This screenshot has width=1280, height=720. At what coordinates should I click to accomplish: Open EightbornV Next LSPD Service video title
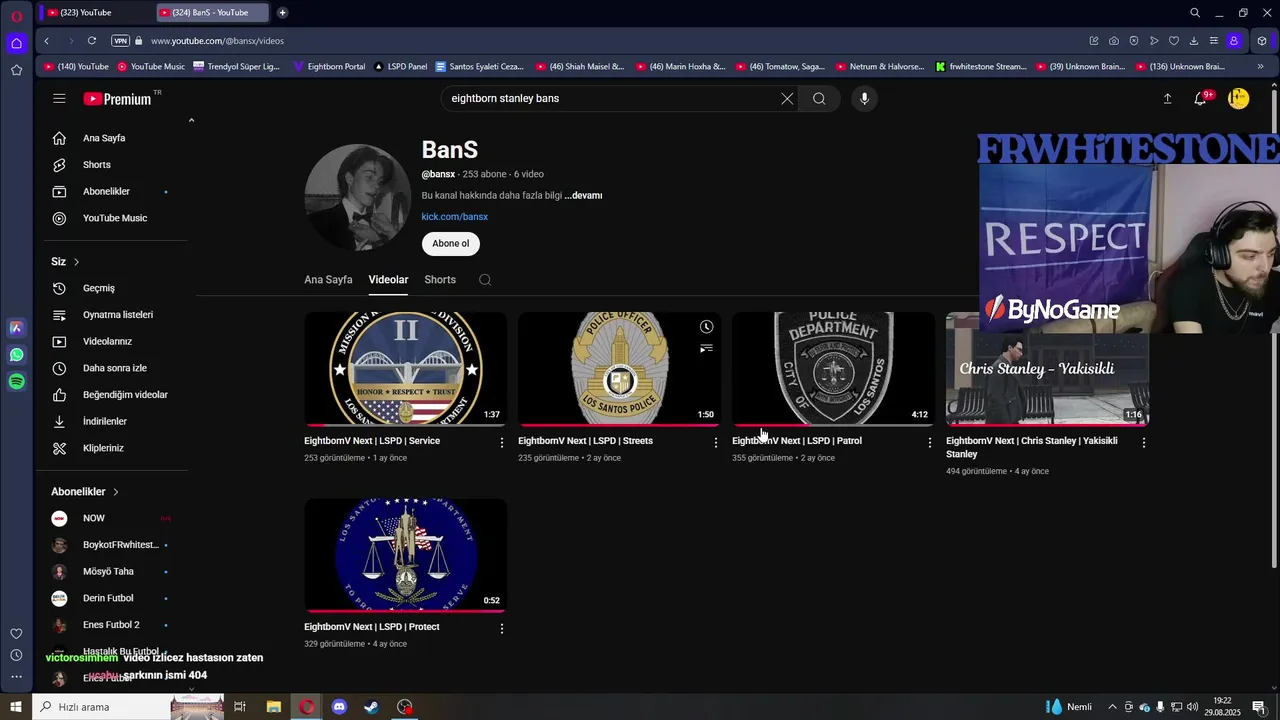pos(372,441)
